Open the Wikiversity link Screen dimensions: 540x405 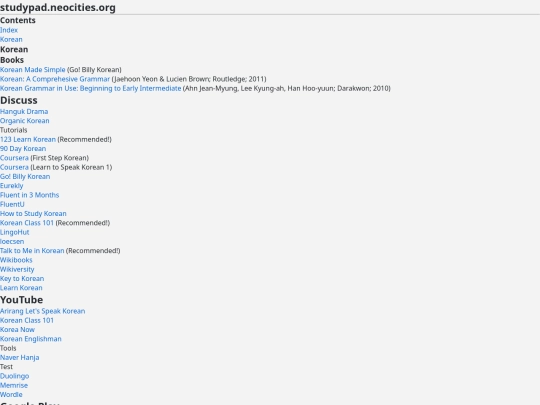point(17,270)
